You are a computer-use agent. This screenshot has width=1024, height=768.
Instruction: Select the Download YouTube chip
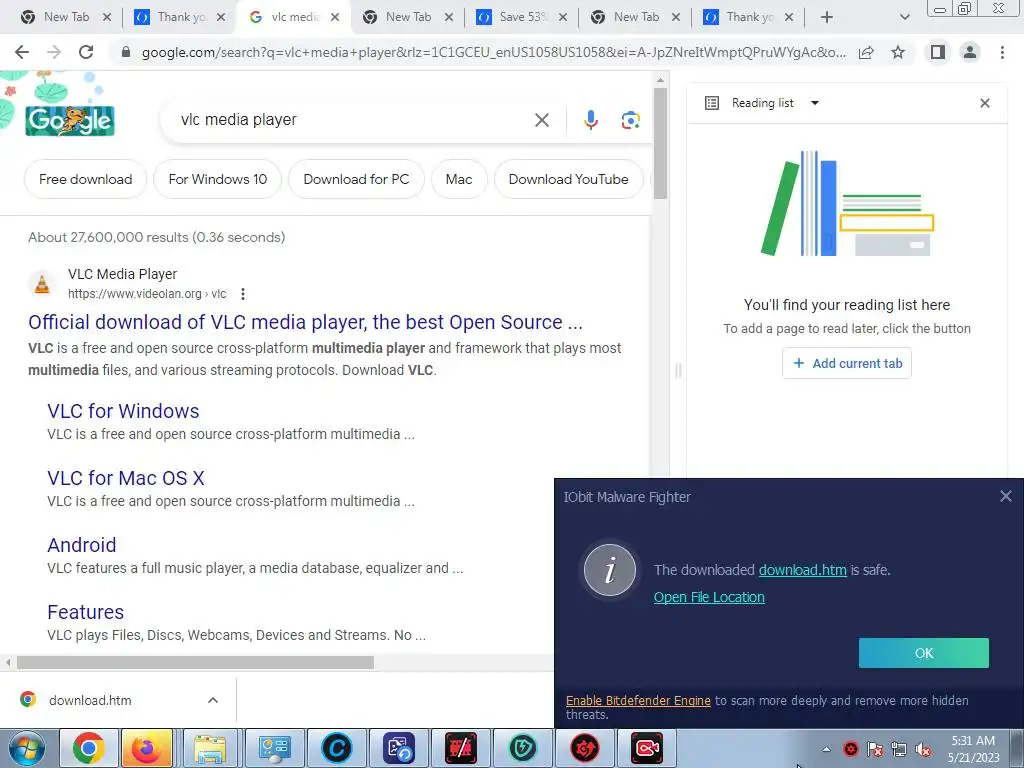tap(568, 179)
